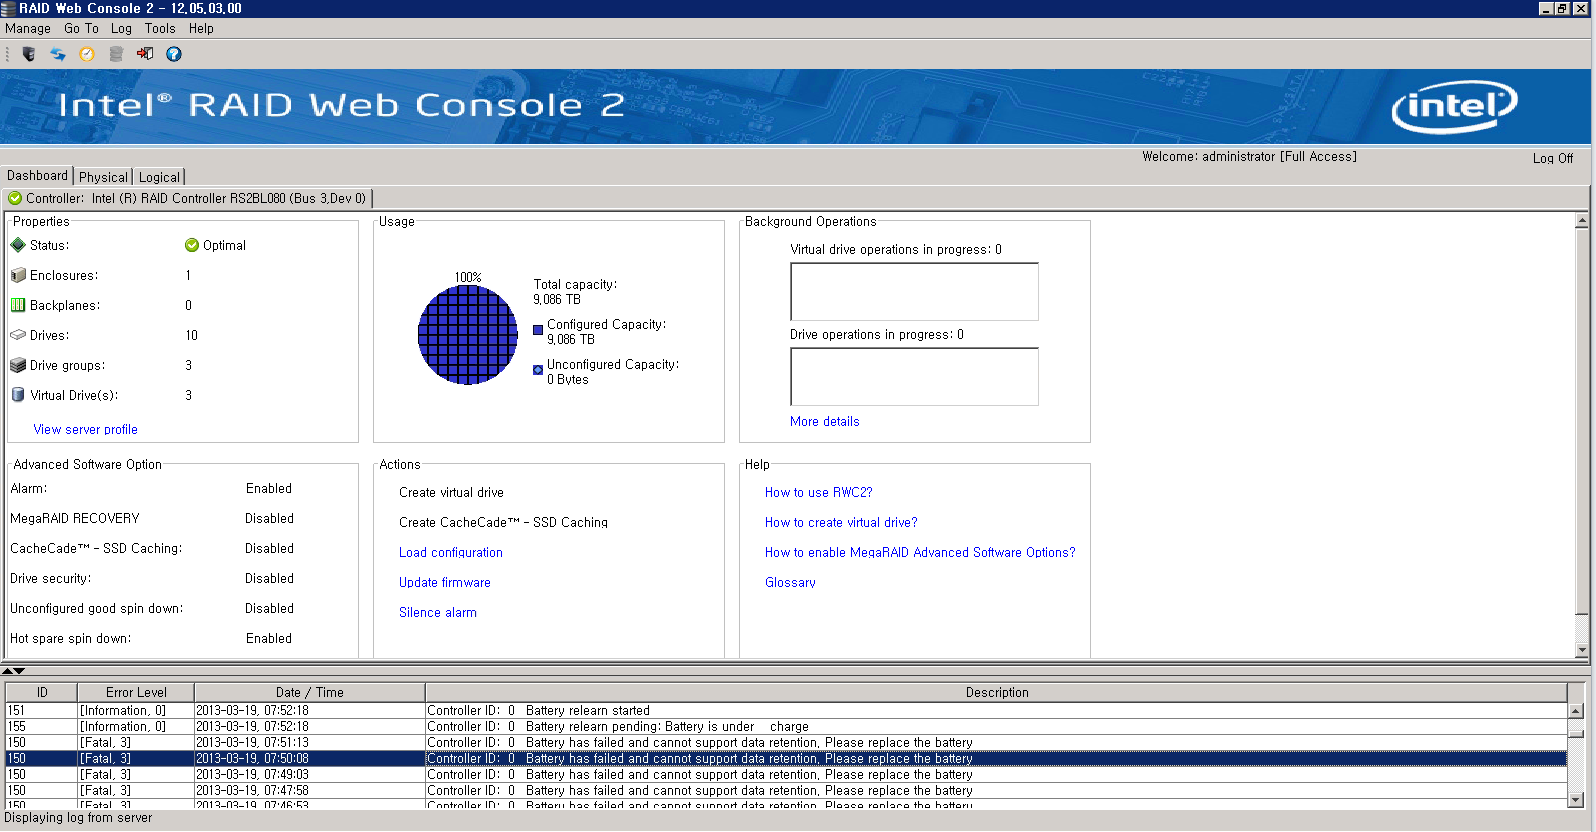The width and height of the screenshot is (1596, 832).
Task: Sort log by Date / Time header
Action: [x=309, y=692]
